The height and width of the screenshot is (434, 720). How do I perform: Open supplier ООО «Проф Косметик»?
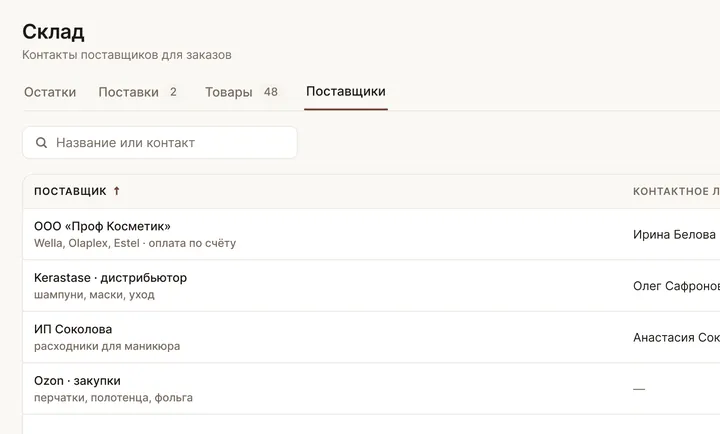point(102,226)
